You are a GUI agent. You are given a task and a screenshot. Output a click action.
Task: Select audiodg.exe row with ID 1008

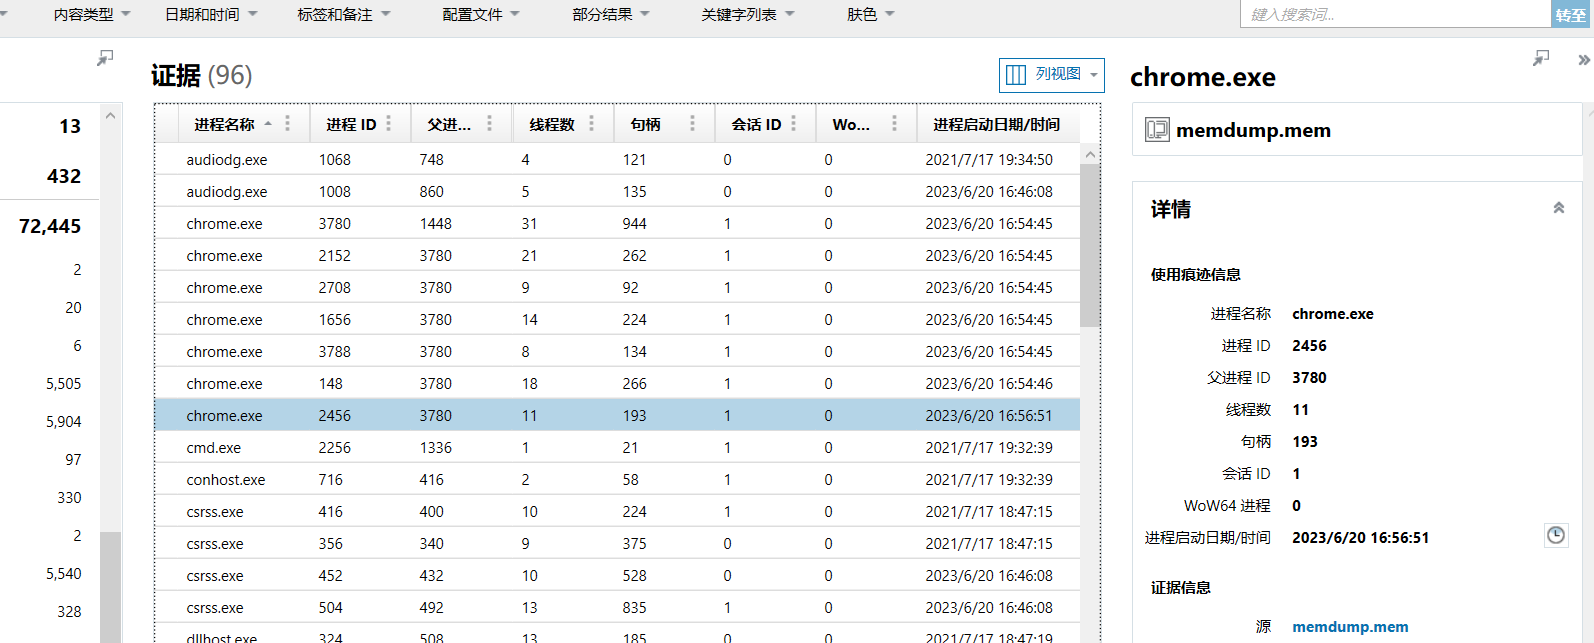pyautogui.click(x=617, y=191)
